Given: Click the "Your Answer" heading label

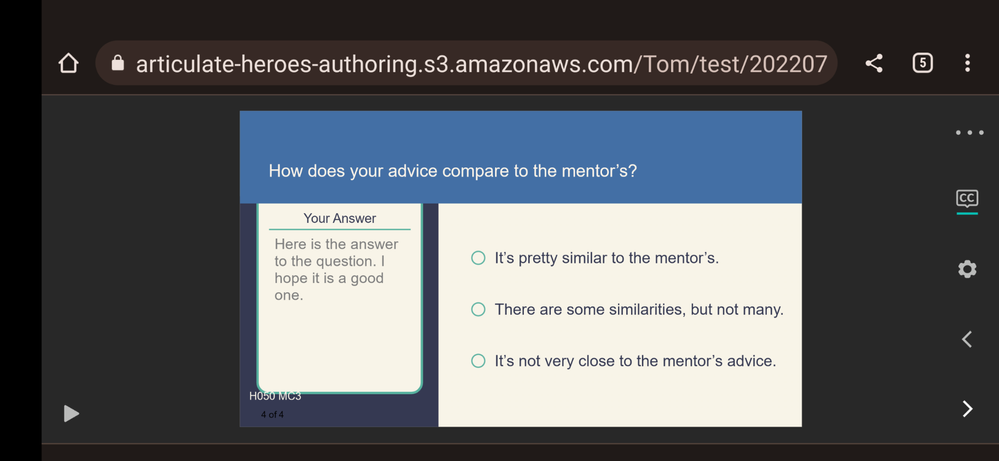Looking at the screenshot, I should (x=340, y=219).
